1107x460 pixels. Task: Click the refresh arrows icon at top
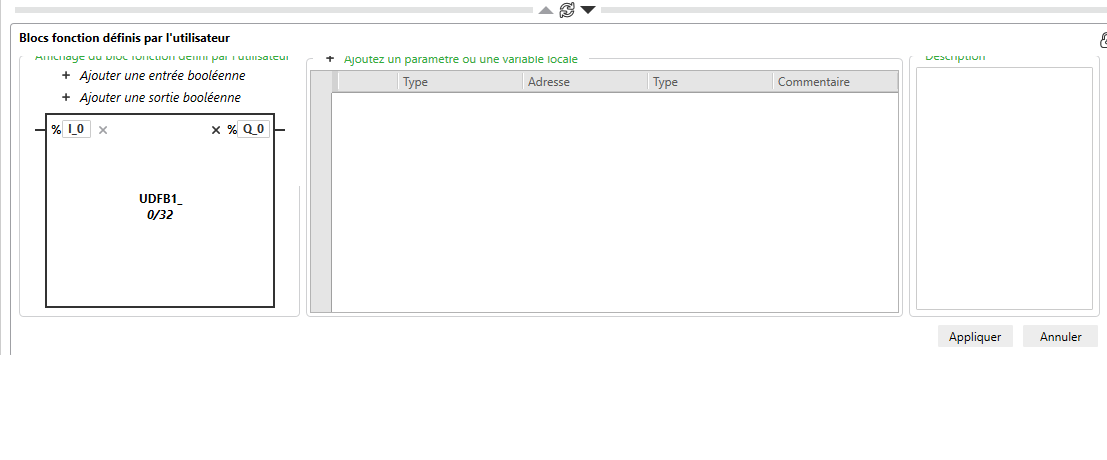point(567,10)
